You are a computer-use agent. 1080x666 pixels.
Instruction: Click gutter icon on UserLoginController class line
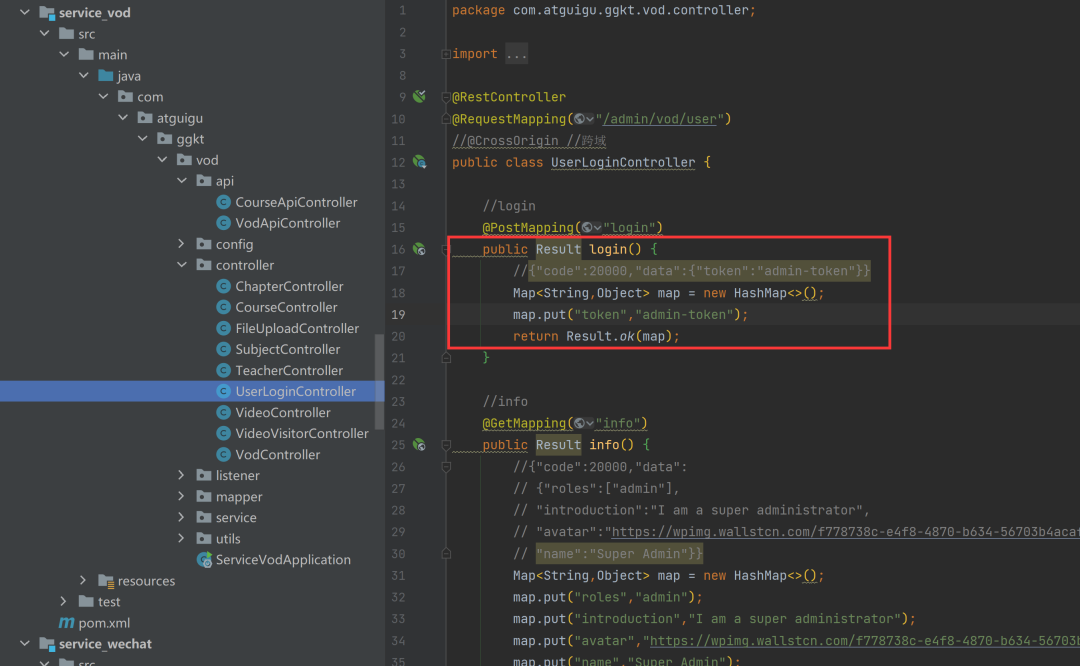point(419,162)
